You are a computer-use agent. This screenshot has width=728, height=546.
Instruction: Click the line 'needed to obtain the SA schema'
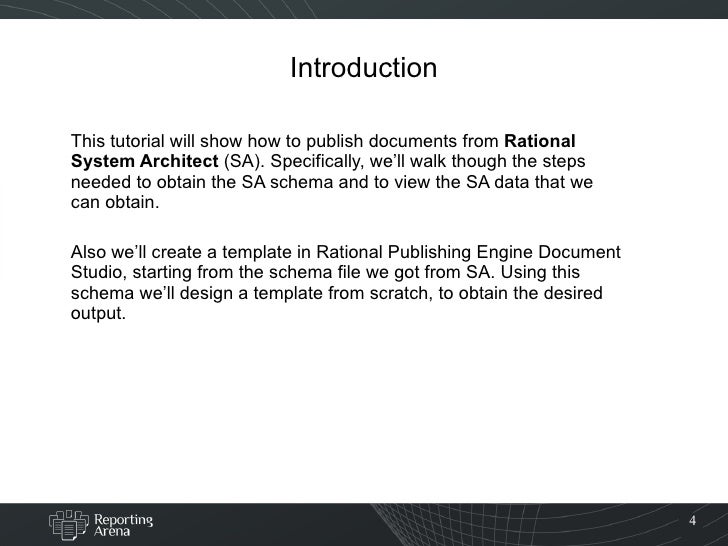coord(332,182)
